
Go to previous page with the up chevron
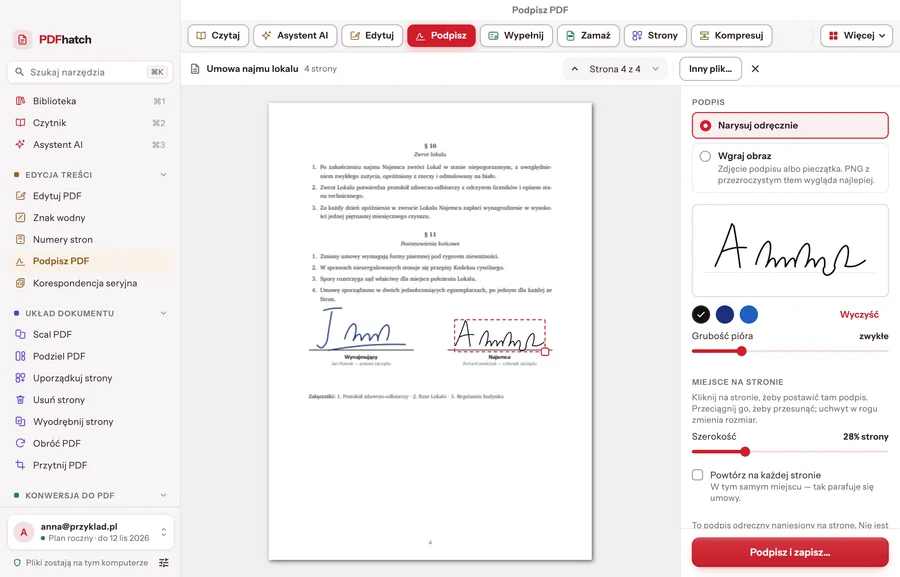point(575,69)
